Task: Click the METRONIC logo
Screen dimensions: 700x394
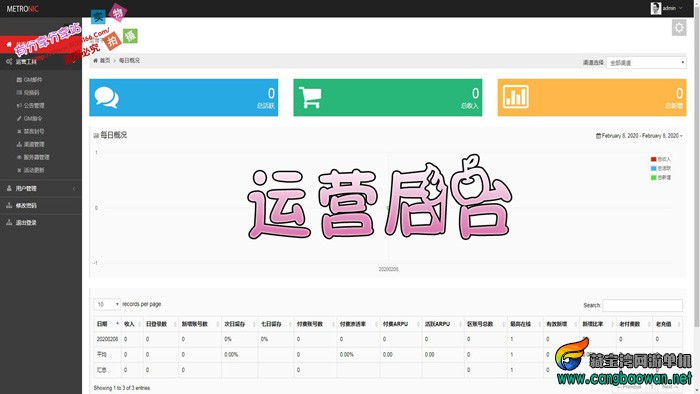Action: pos(22,8)
